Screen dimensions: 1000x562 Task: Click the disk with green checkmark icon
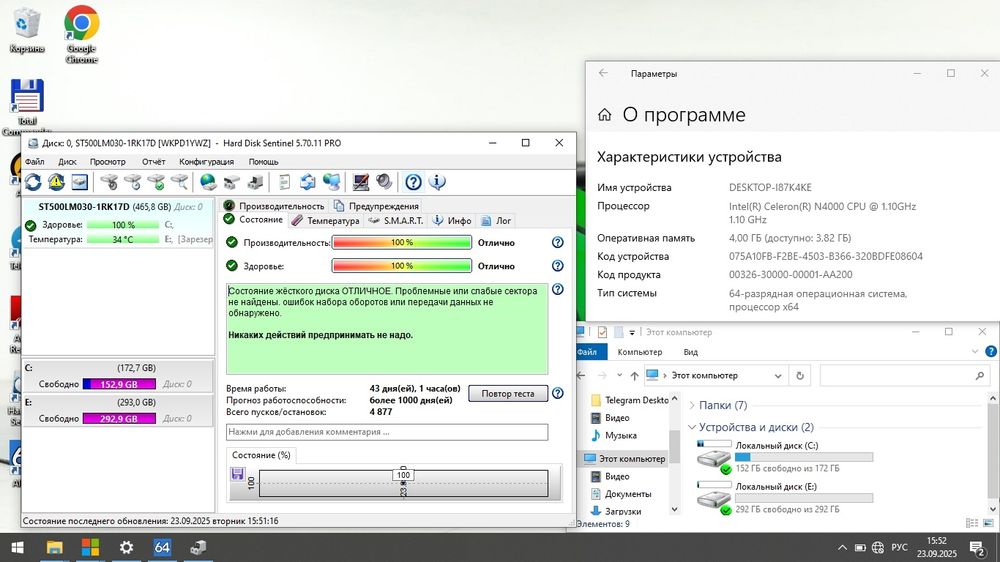pos(156,182)
